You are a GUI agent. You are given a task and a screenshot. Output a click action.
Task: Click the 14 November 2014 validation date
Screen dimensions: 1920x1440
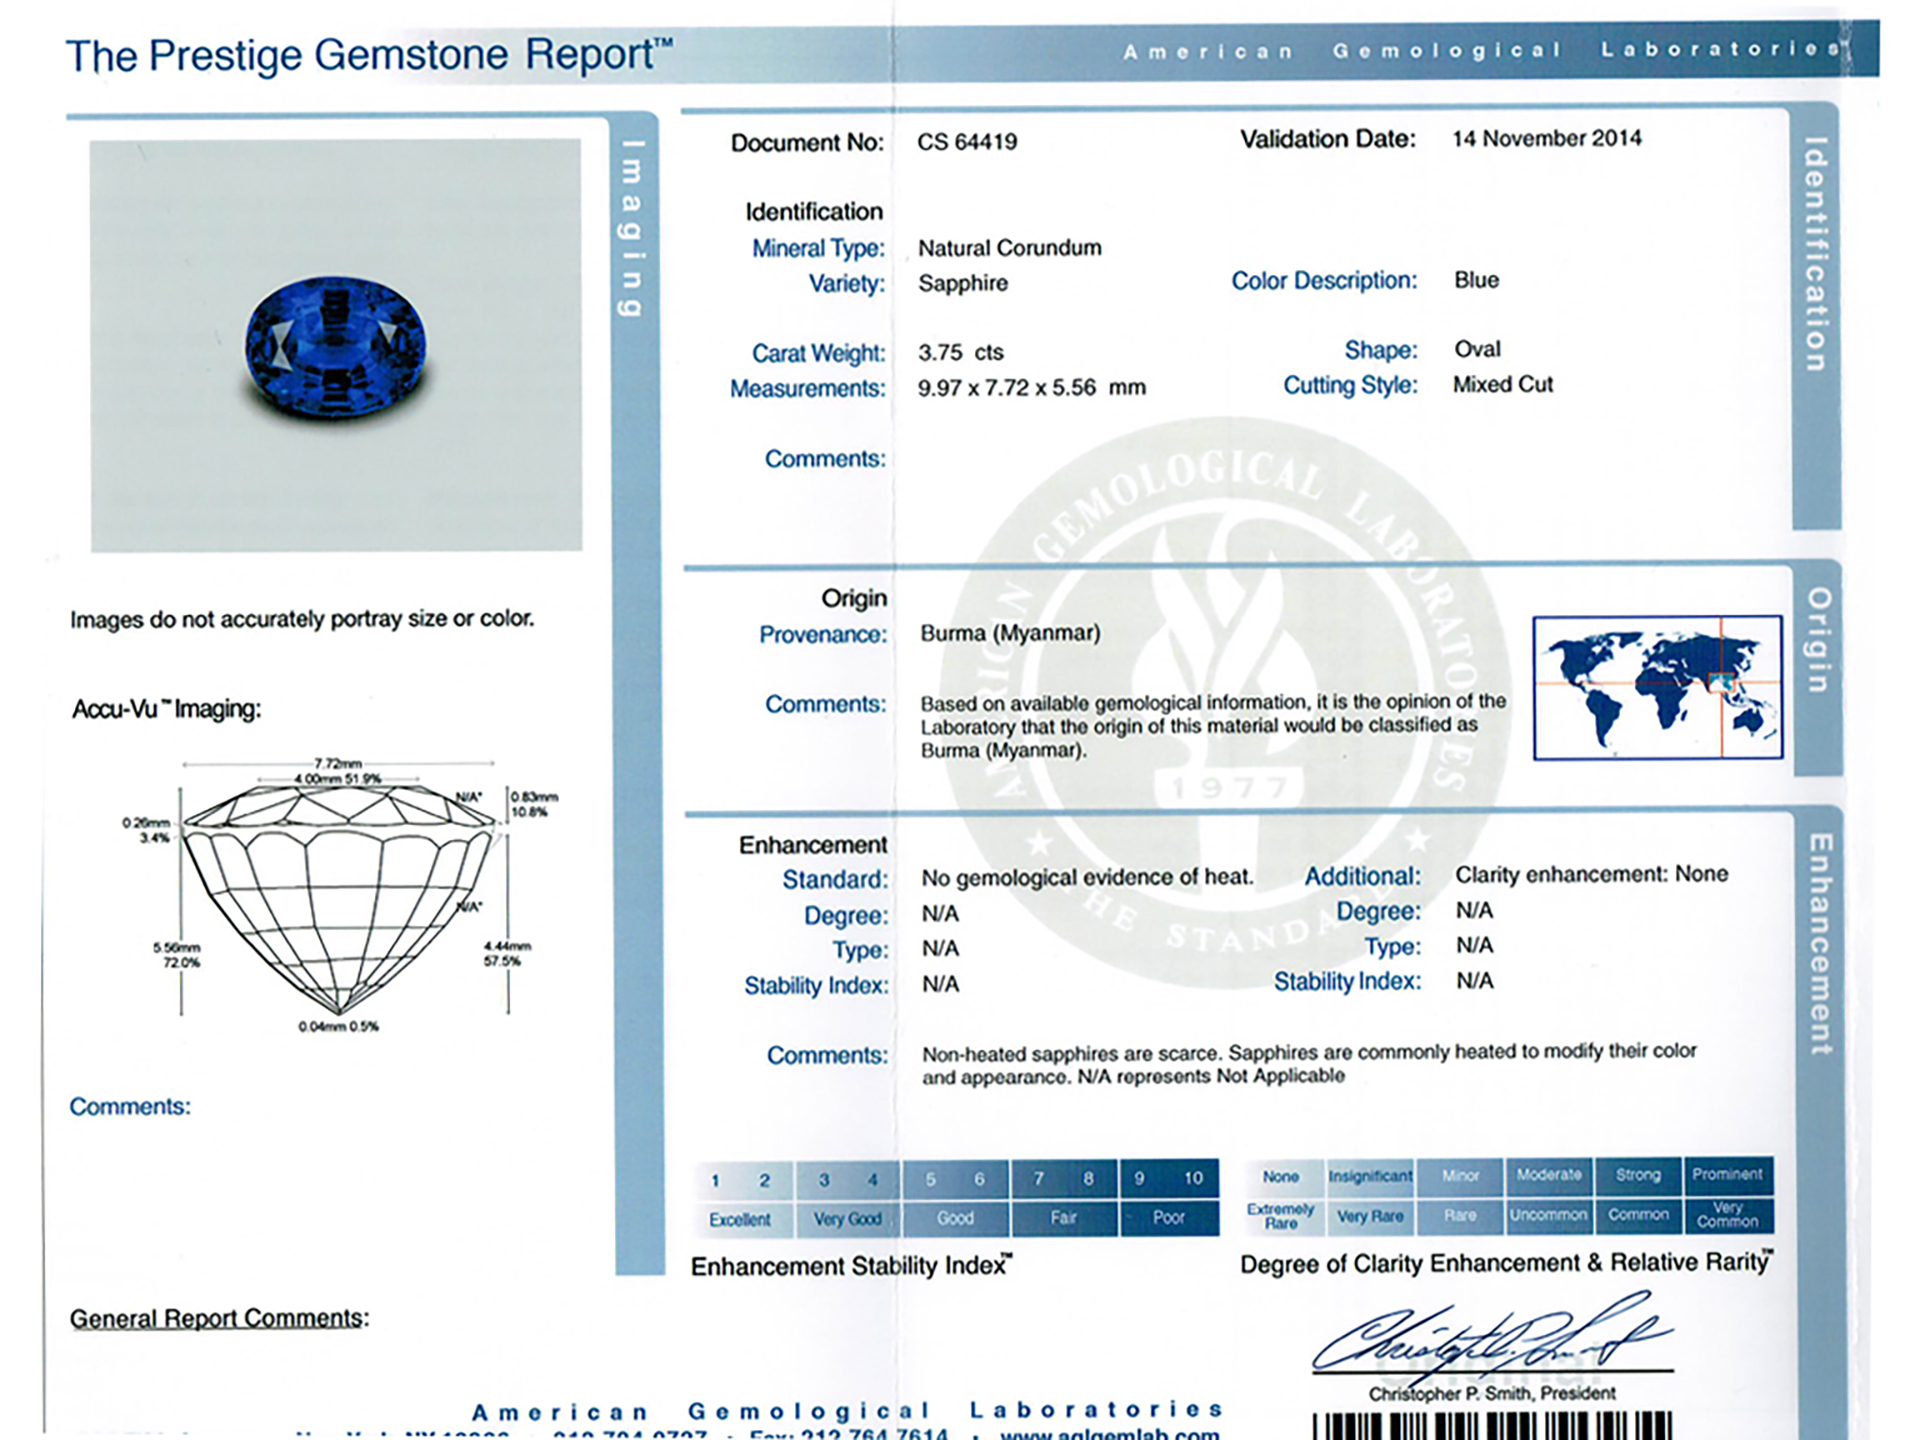click(x=1546, y=139)
